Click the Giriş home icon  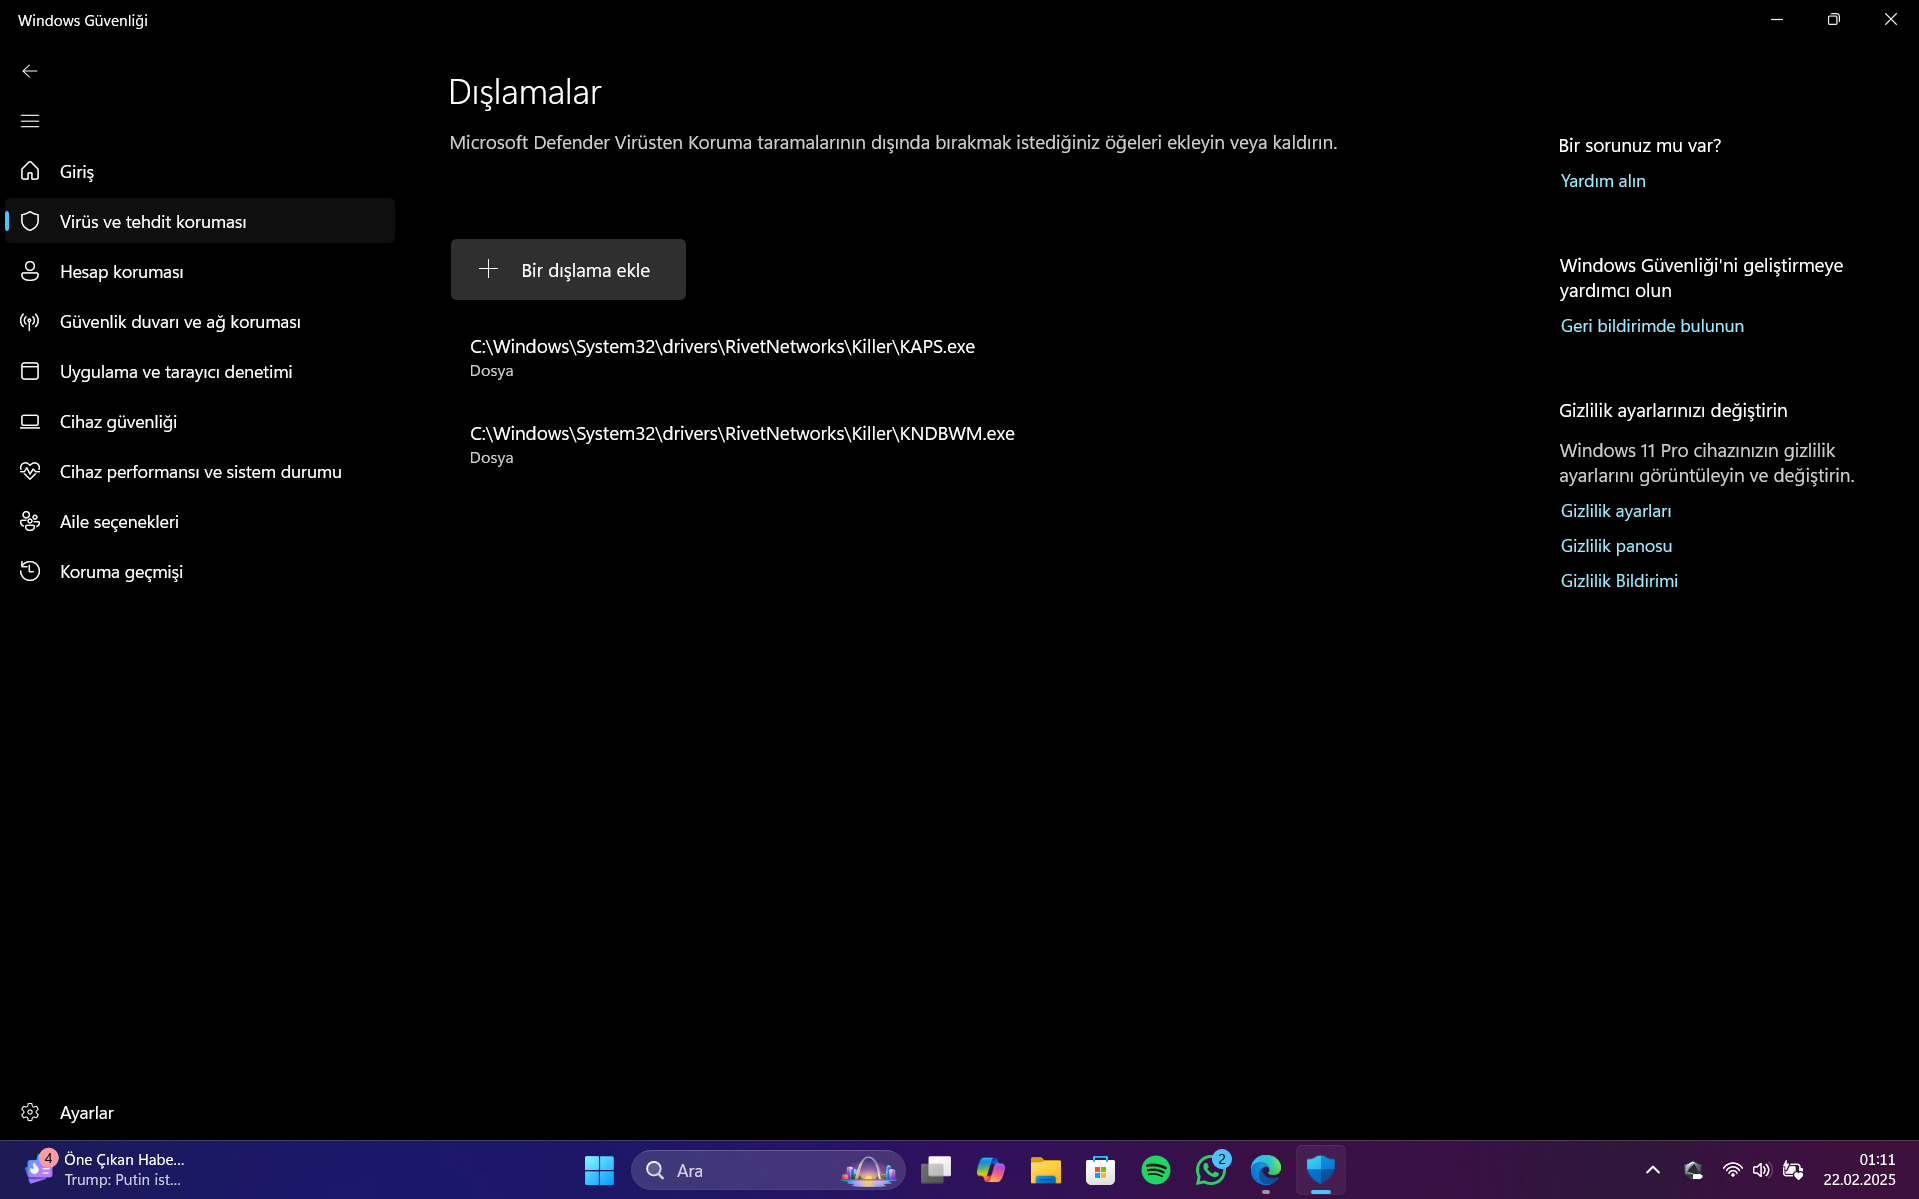coord(30,171)
